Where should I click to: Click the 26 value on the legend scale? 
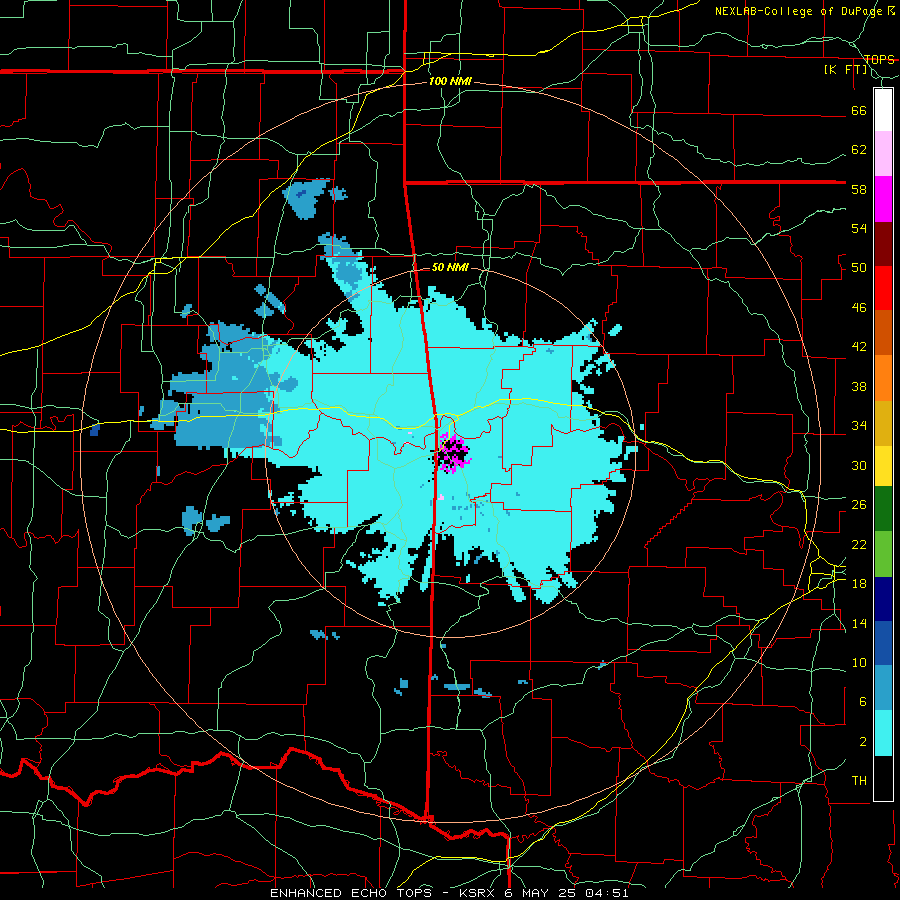[x=859, y=505]
